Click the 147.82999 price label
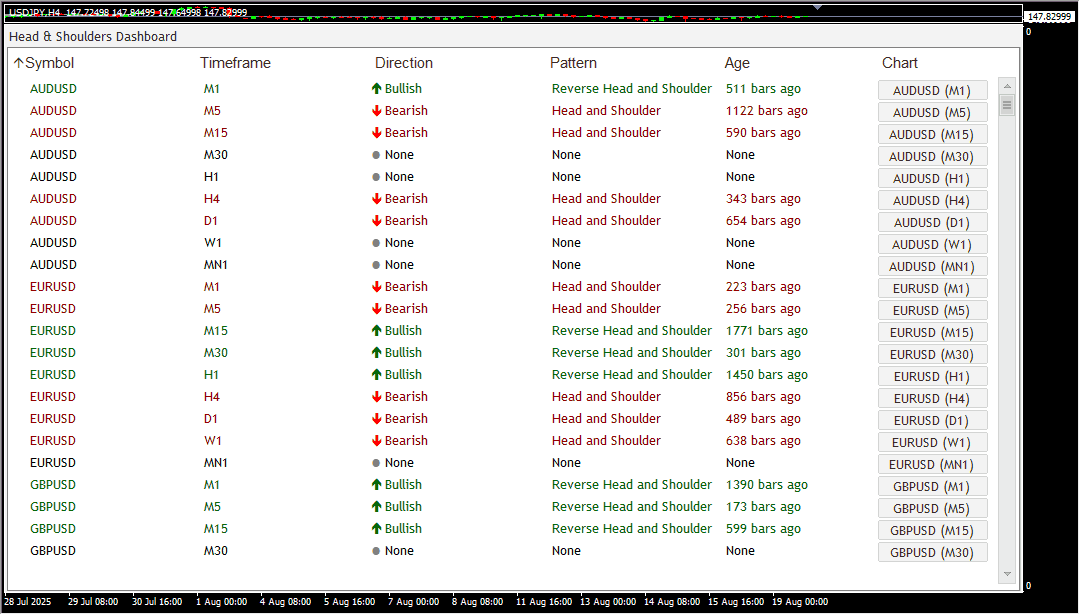1080x615 pixels. 1050,17
